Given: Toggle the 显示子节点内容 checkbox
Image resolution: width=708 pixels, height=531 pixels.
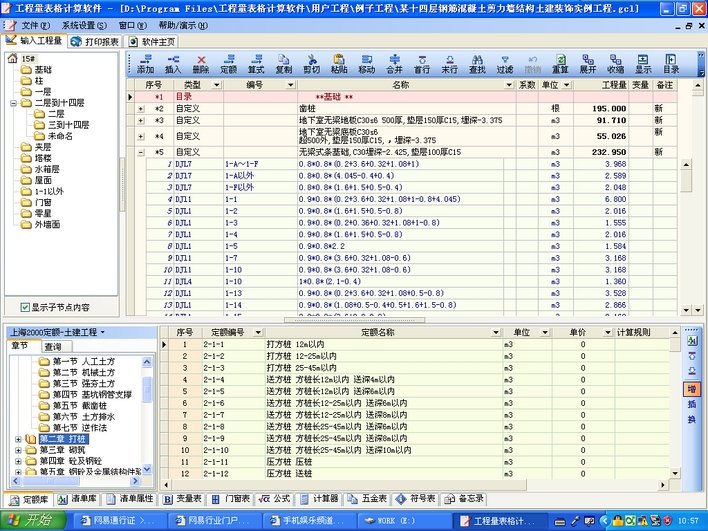Looking at the screenshot, I should [x=25, y=307].
